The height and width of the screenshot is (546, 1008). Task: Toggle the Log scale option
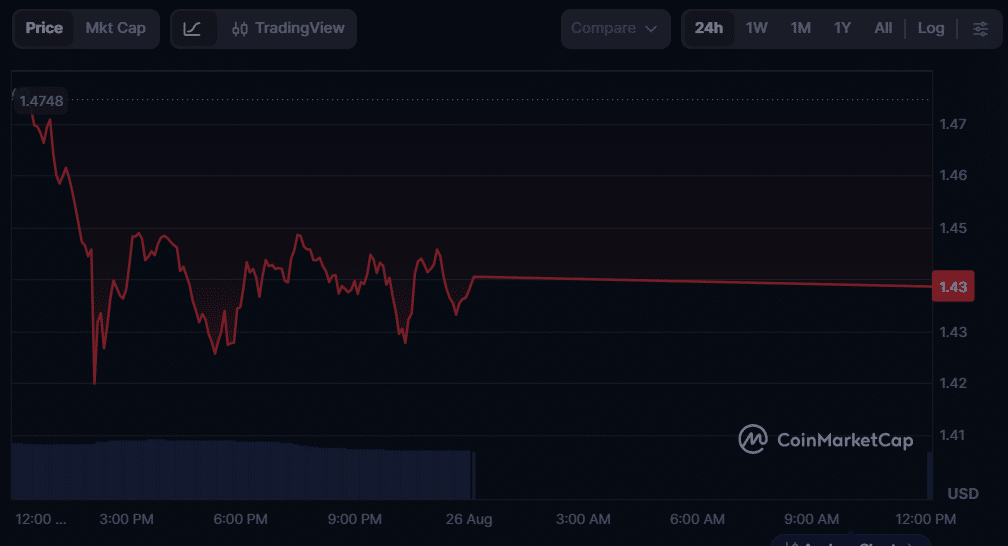(x=931, y=28)
